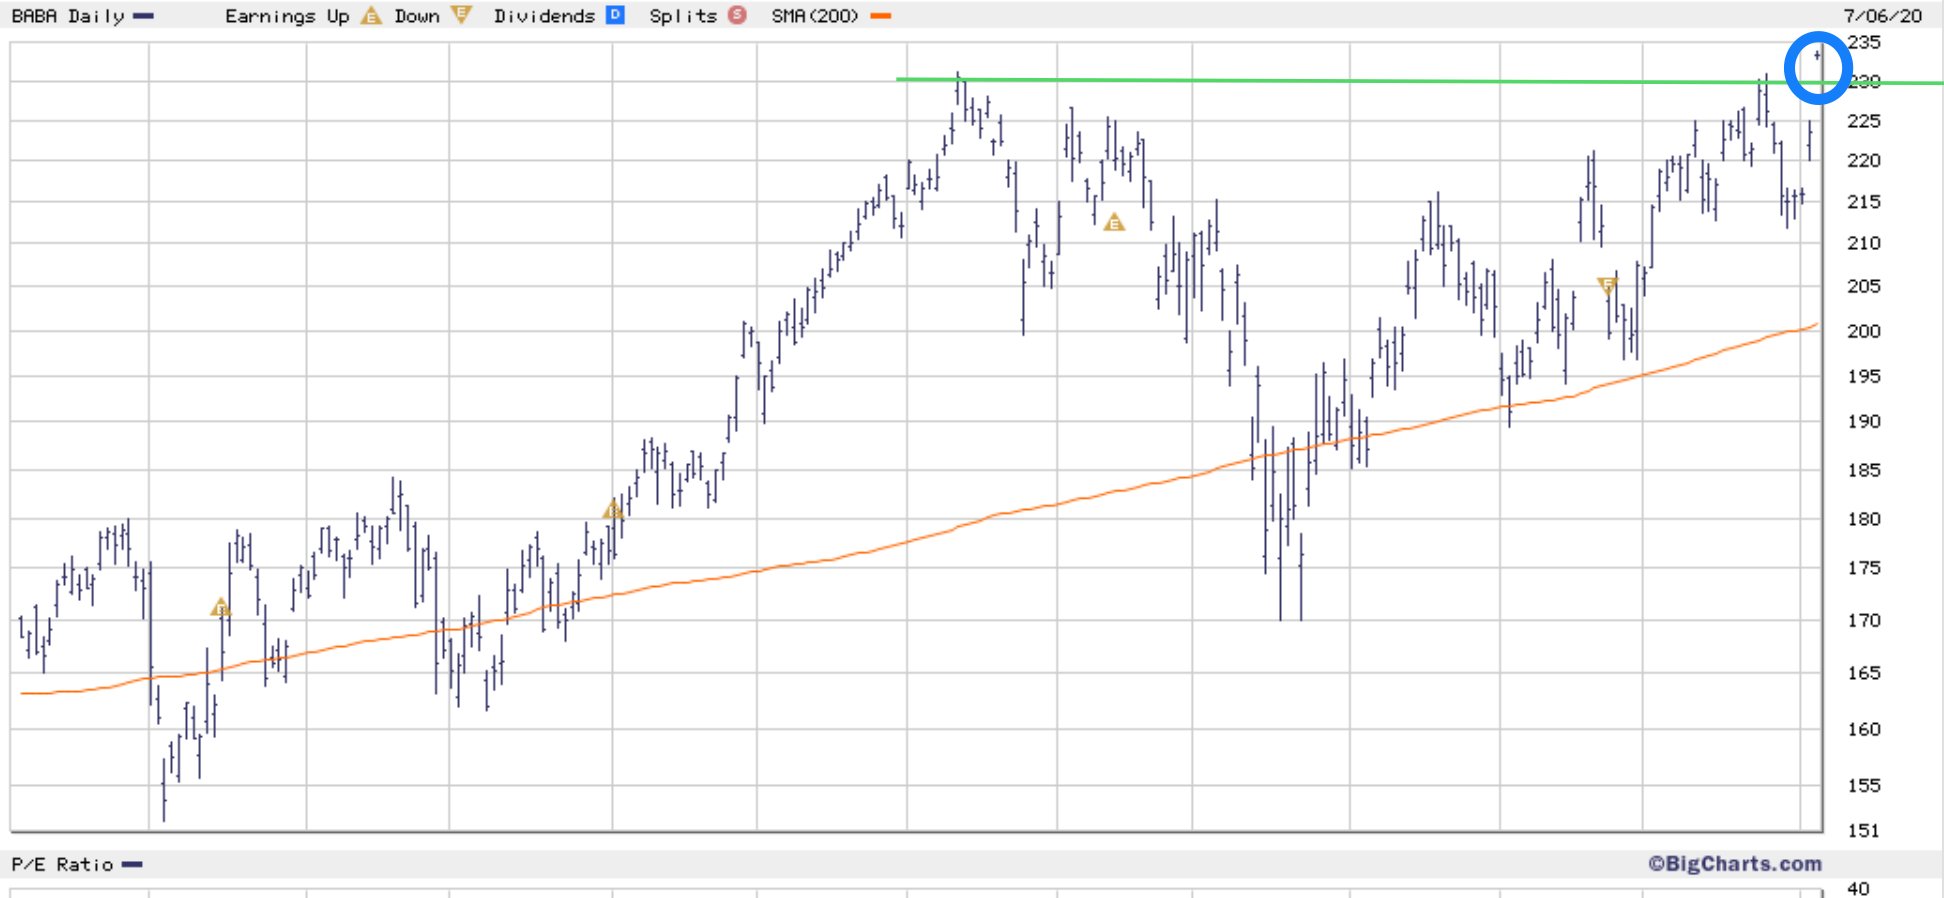1944x898 pixels.
Task: Click the 175 price axis label
Action: 1864,568
